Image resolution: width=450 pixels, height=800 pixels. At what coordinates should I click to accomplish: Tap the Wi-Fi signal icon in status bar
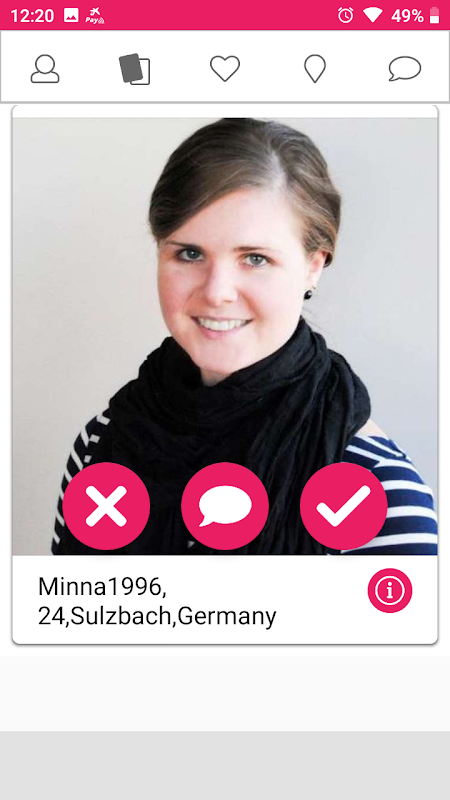point(372,15)
